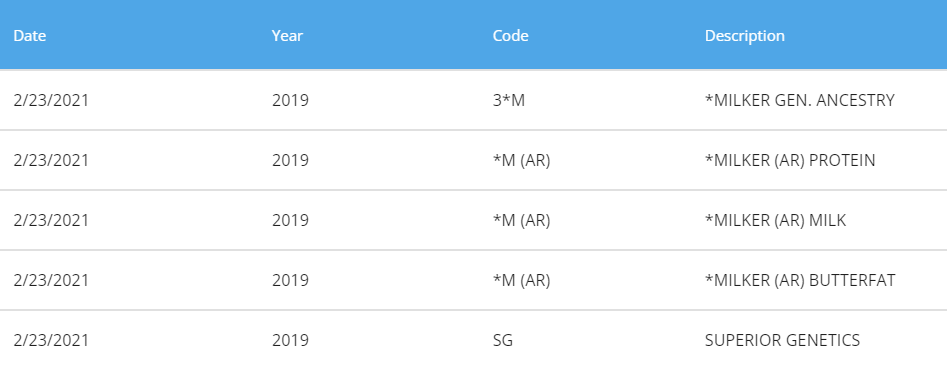Click the SUPERIOR GENETICS description
947x365 pixels.
click(782, 340)
